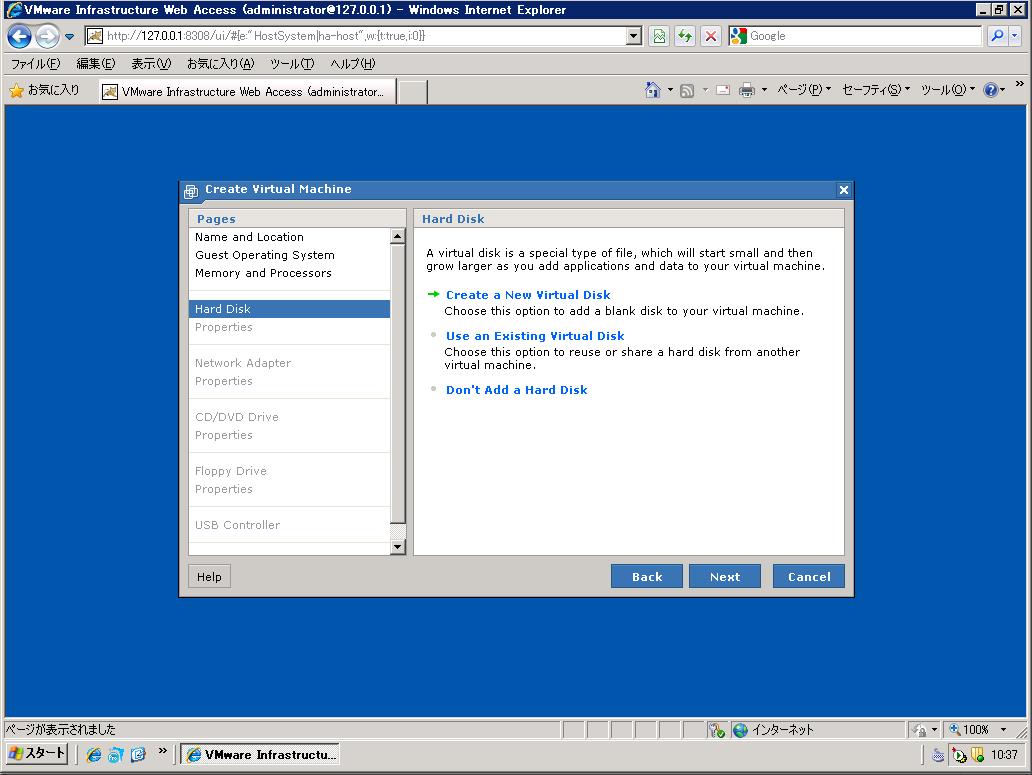The width and height of the screenshot is (1032, 775).
Task: Select the Floppy Drive page
Action: coord(230,471)
